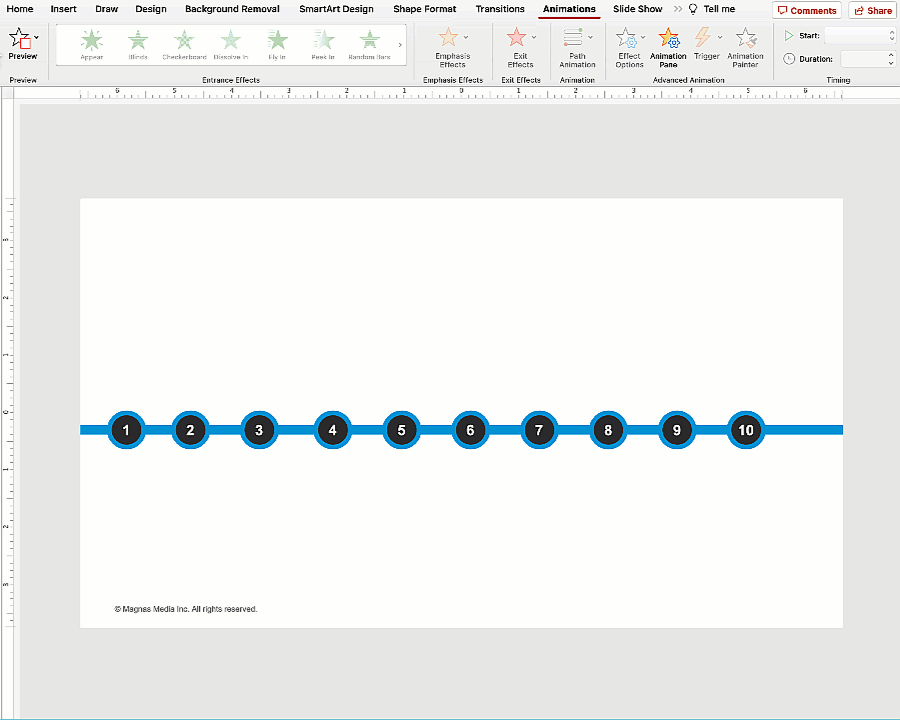Apply the Peek In entrance effect

(x=323, y=45)
